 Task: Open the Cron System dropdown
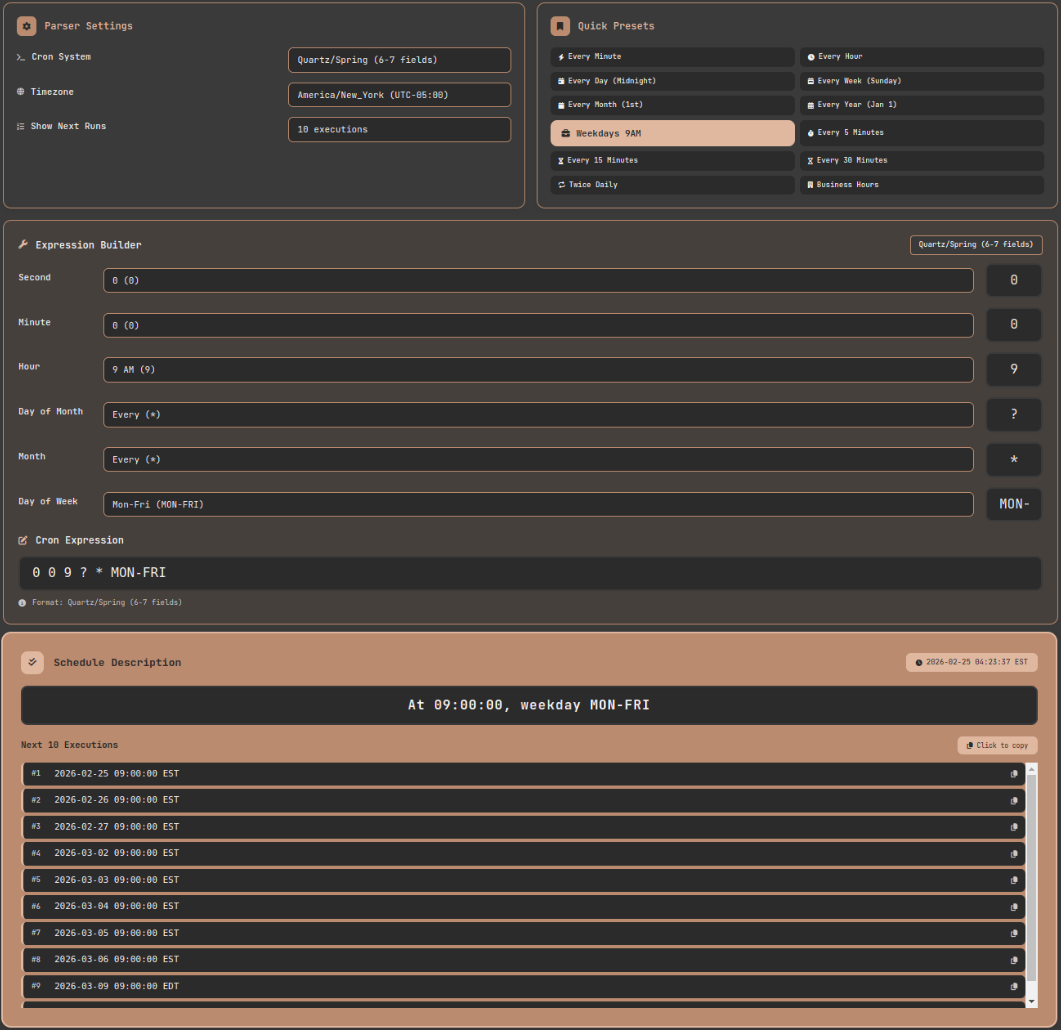click(x=399, y=59)
